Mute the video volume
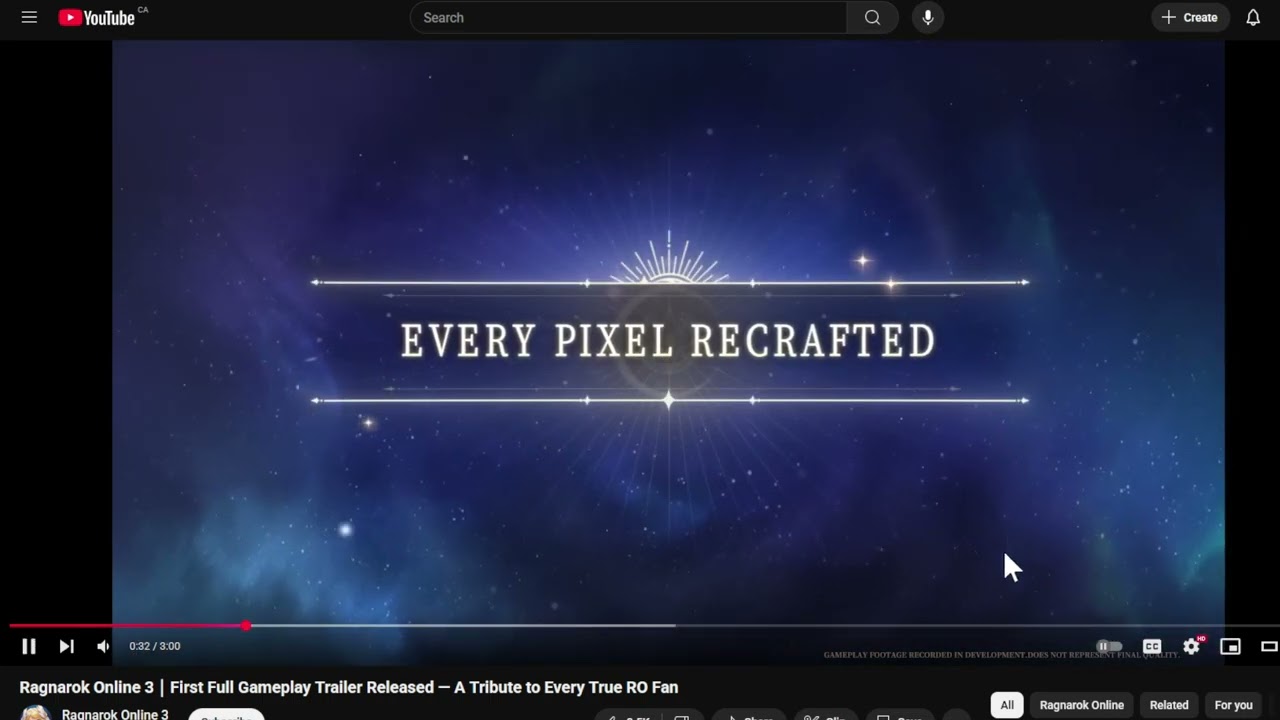Screen dimensions: 1280x720 click(x=103, y=646)
